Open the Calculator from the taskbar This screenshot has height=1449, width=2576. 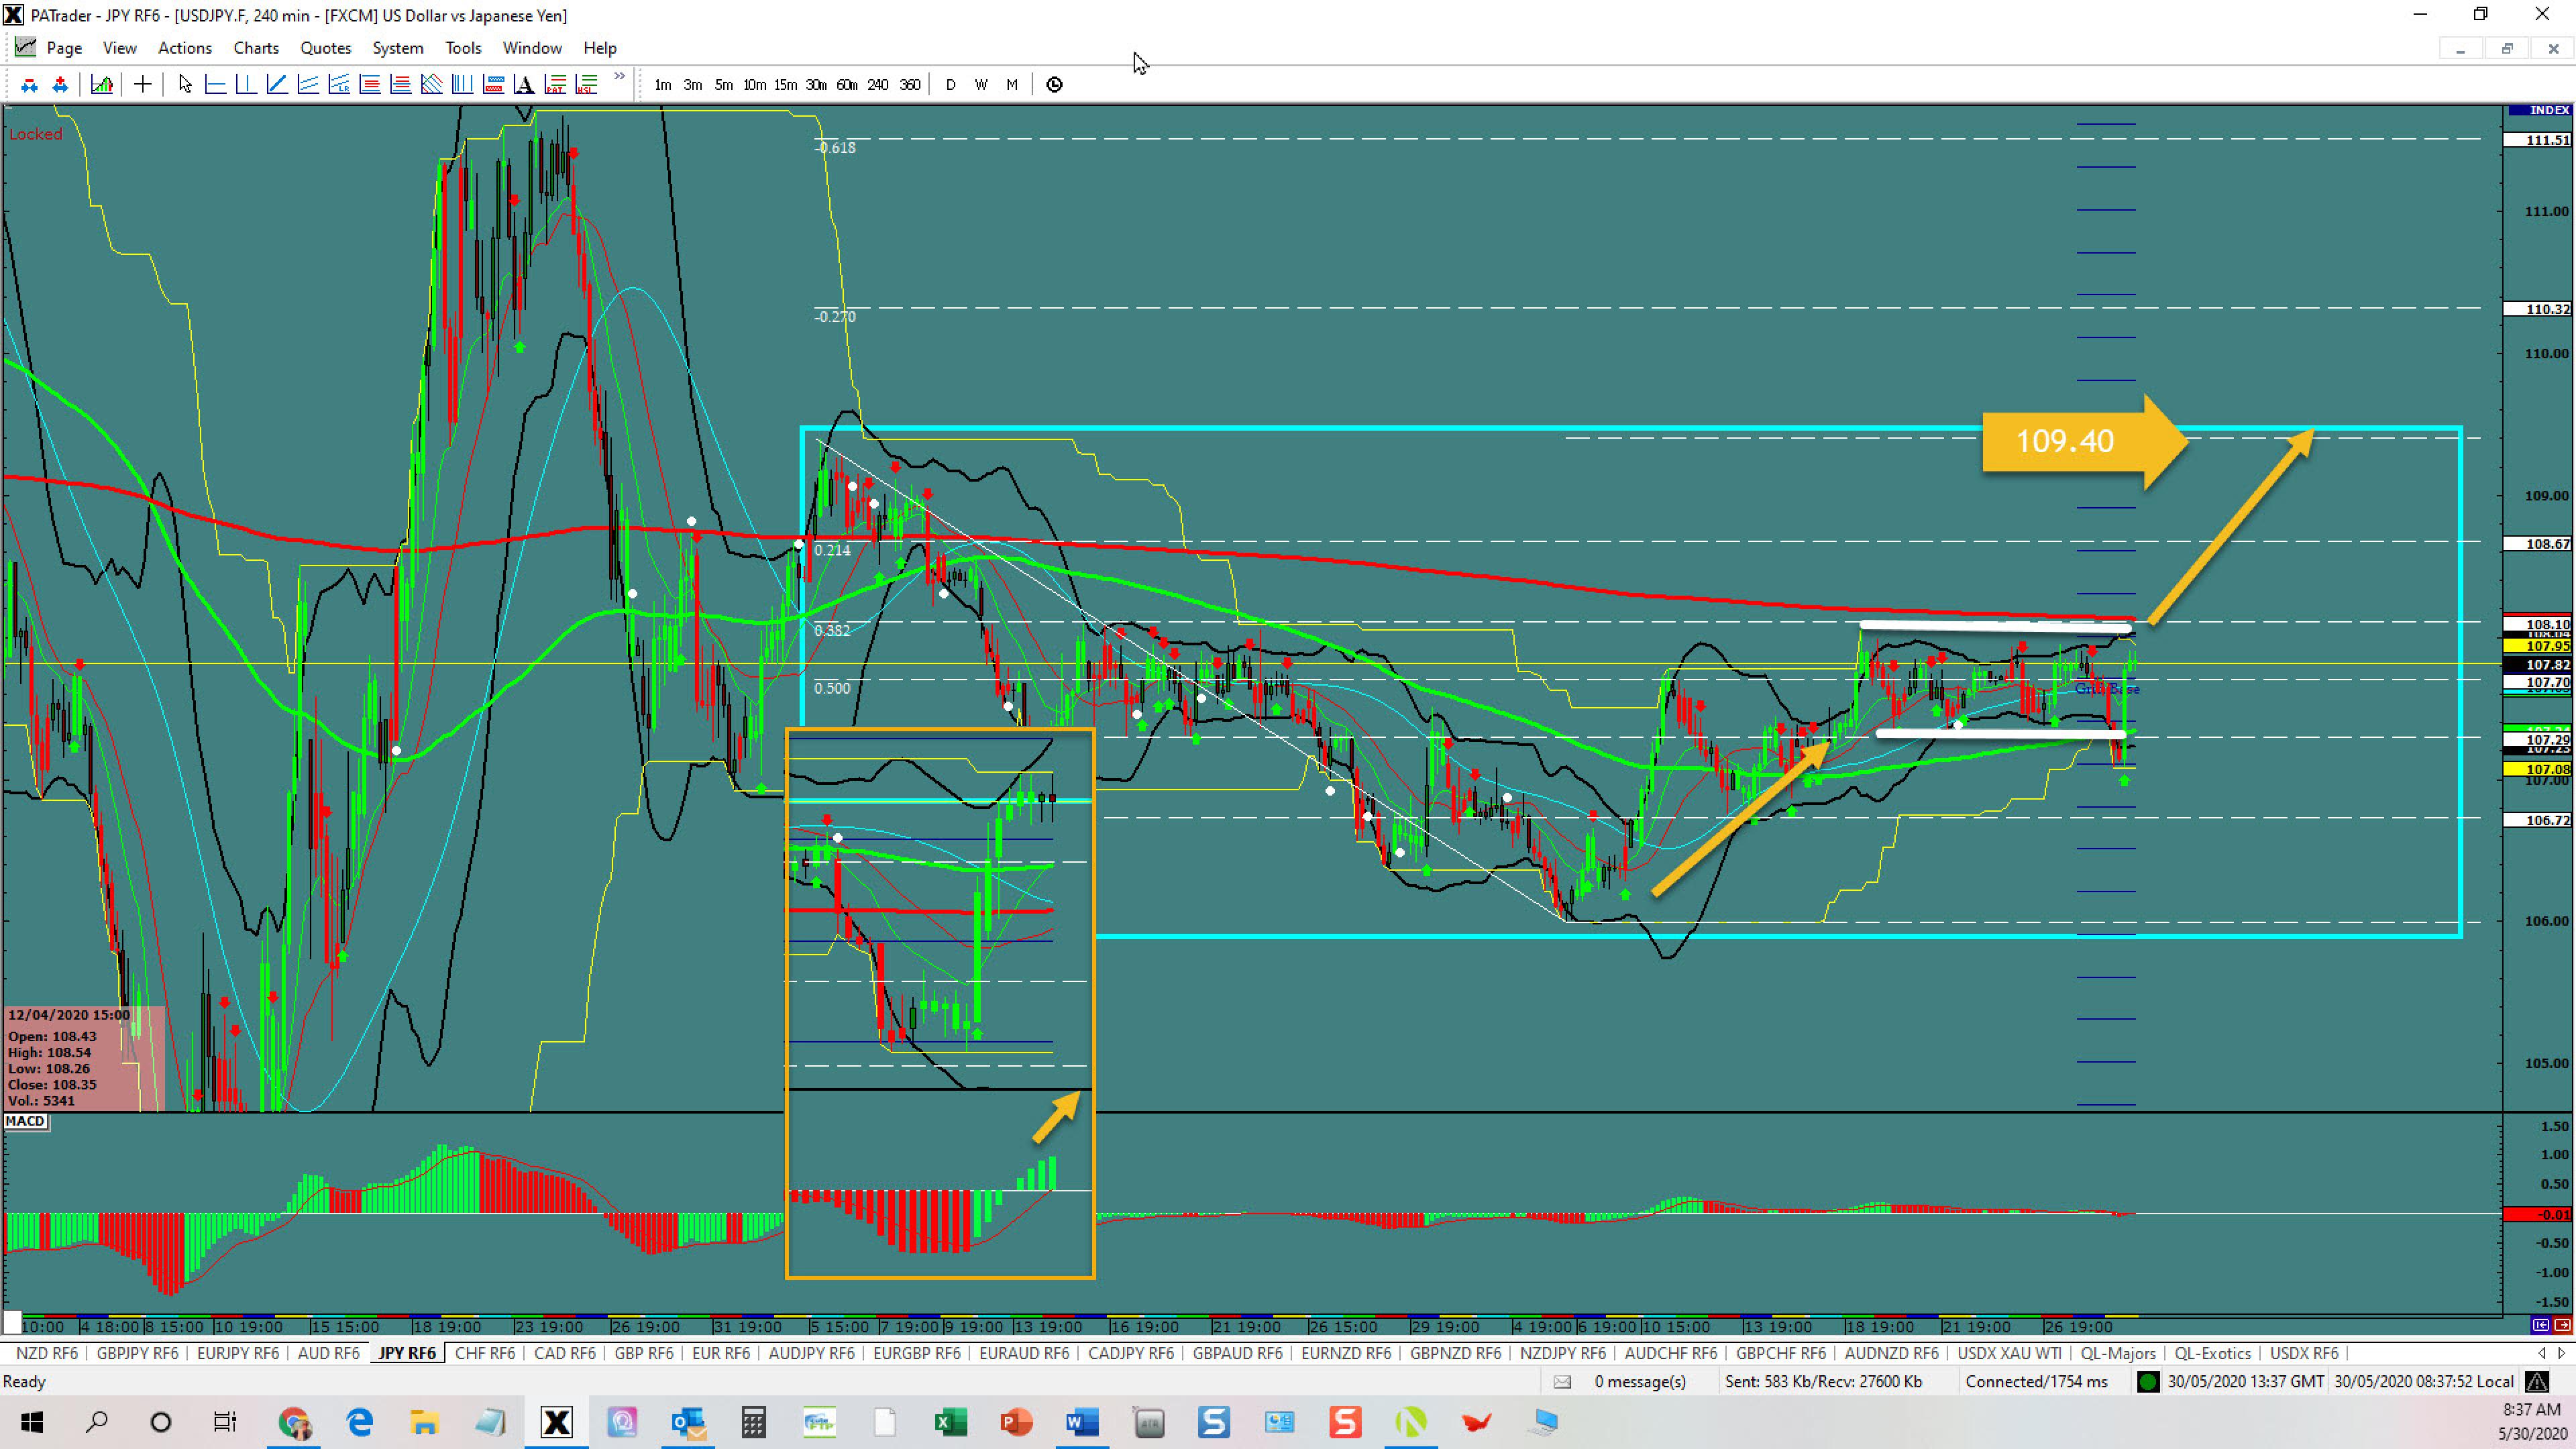tap(753, 1422)
